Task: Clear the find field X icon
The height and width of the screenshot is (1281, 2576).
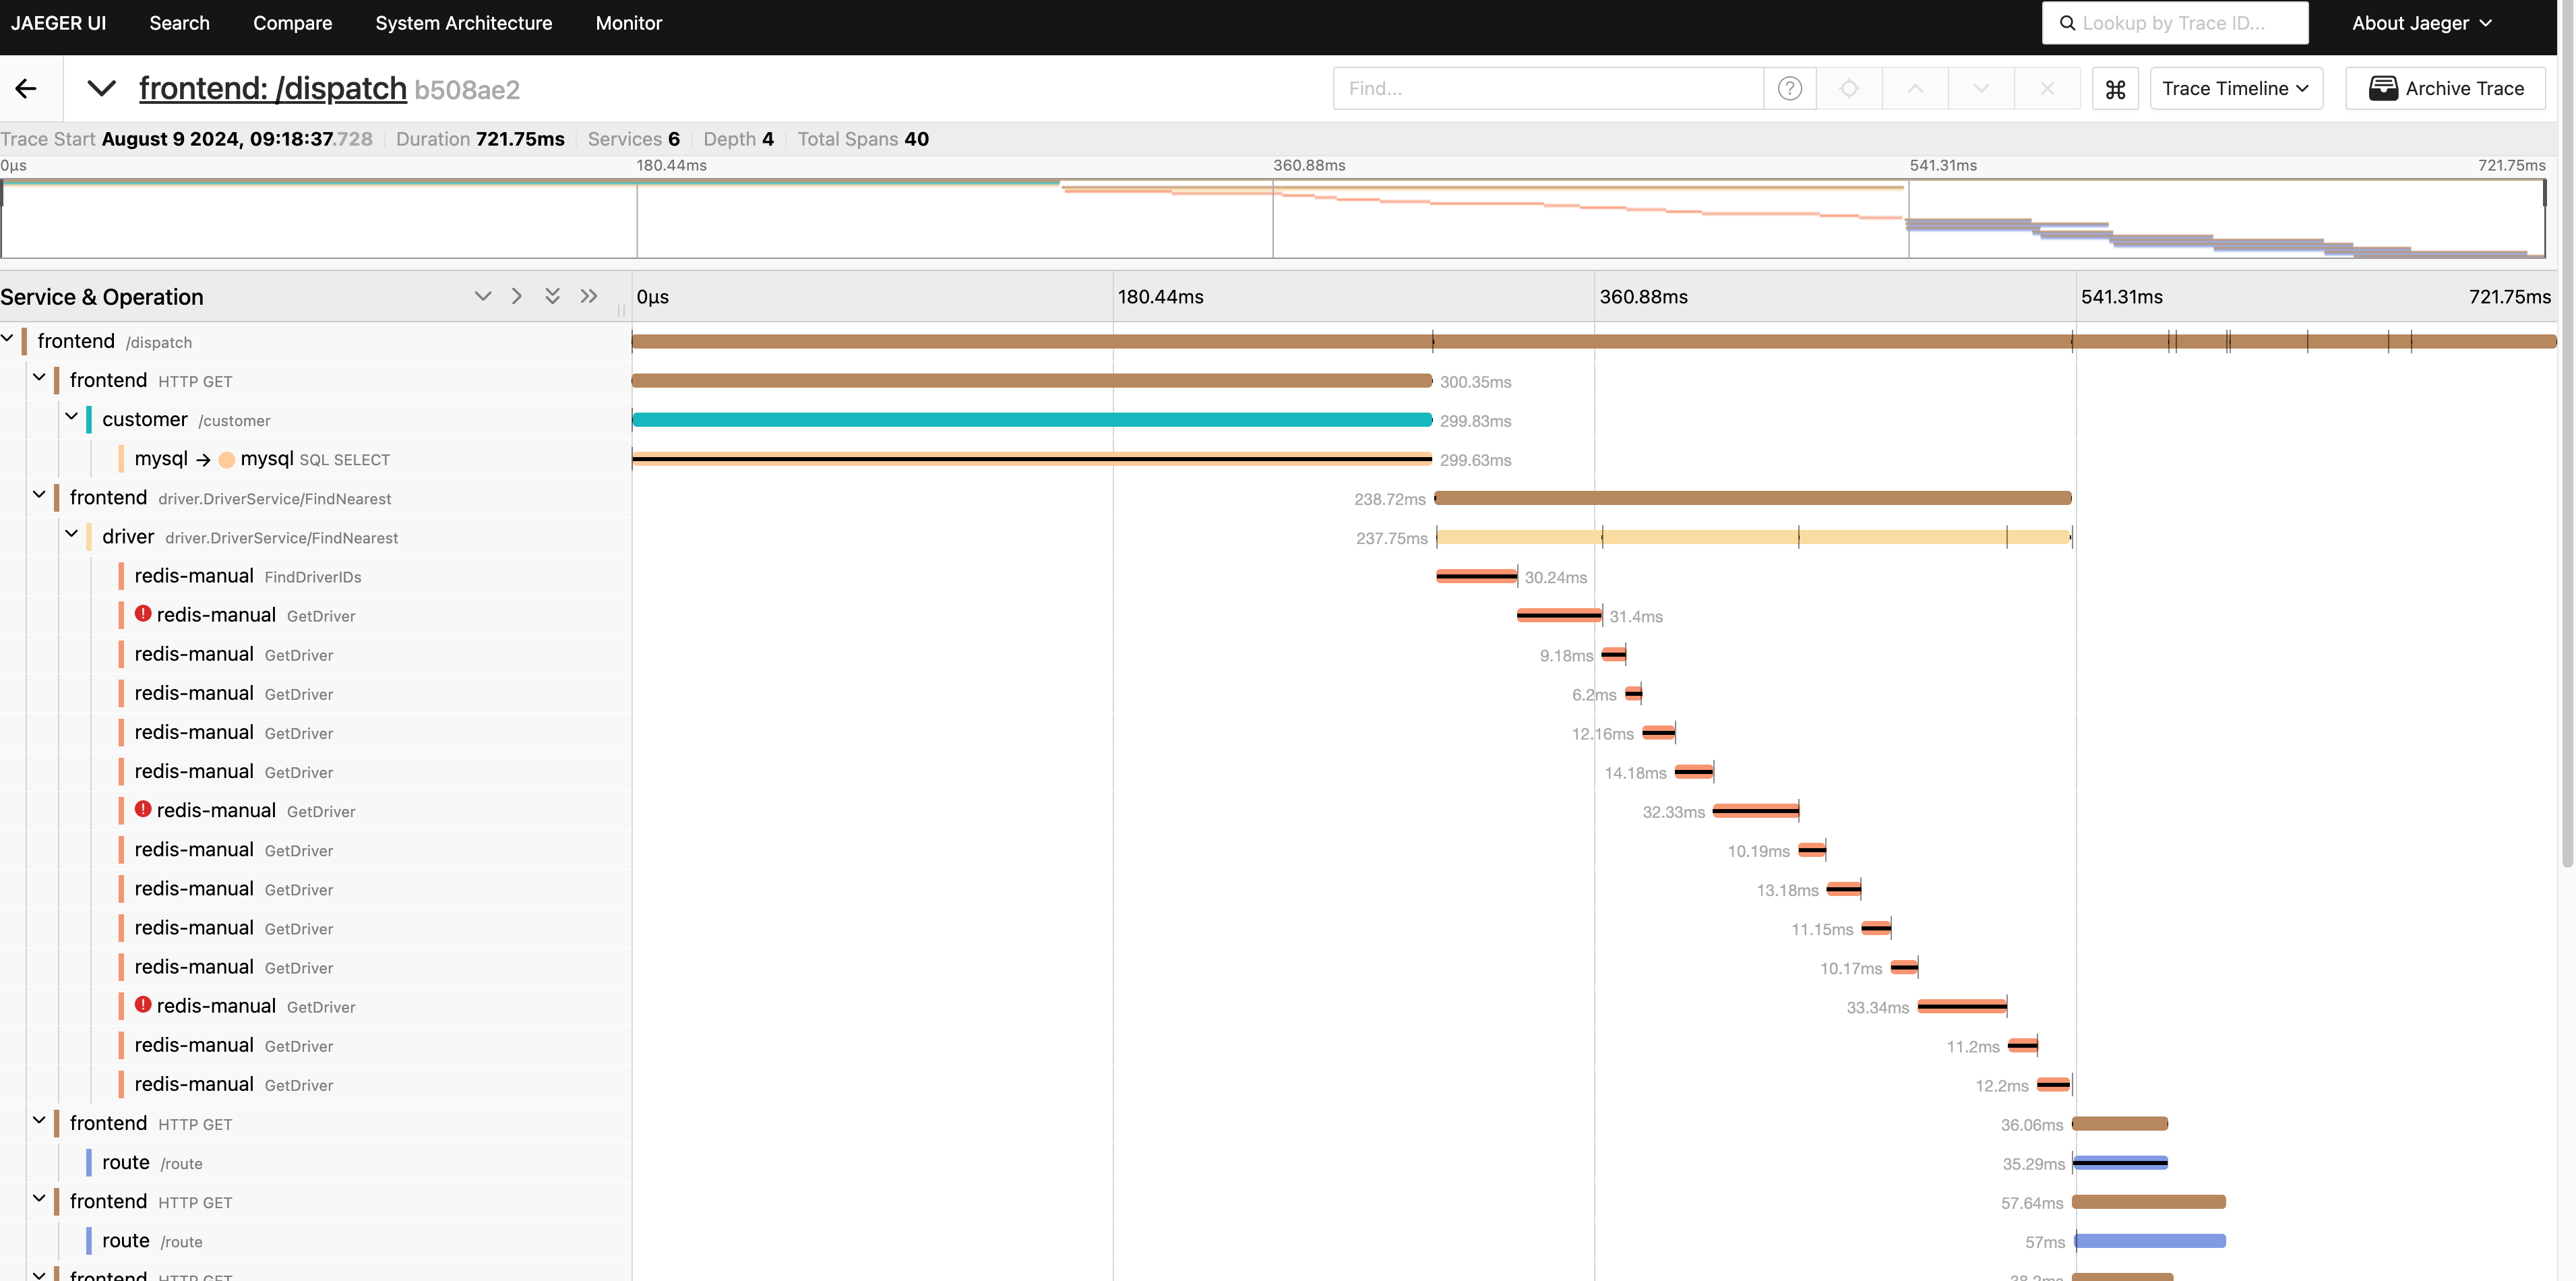Action: (x=2047, y=89)
